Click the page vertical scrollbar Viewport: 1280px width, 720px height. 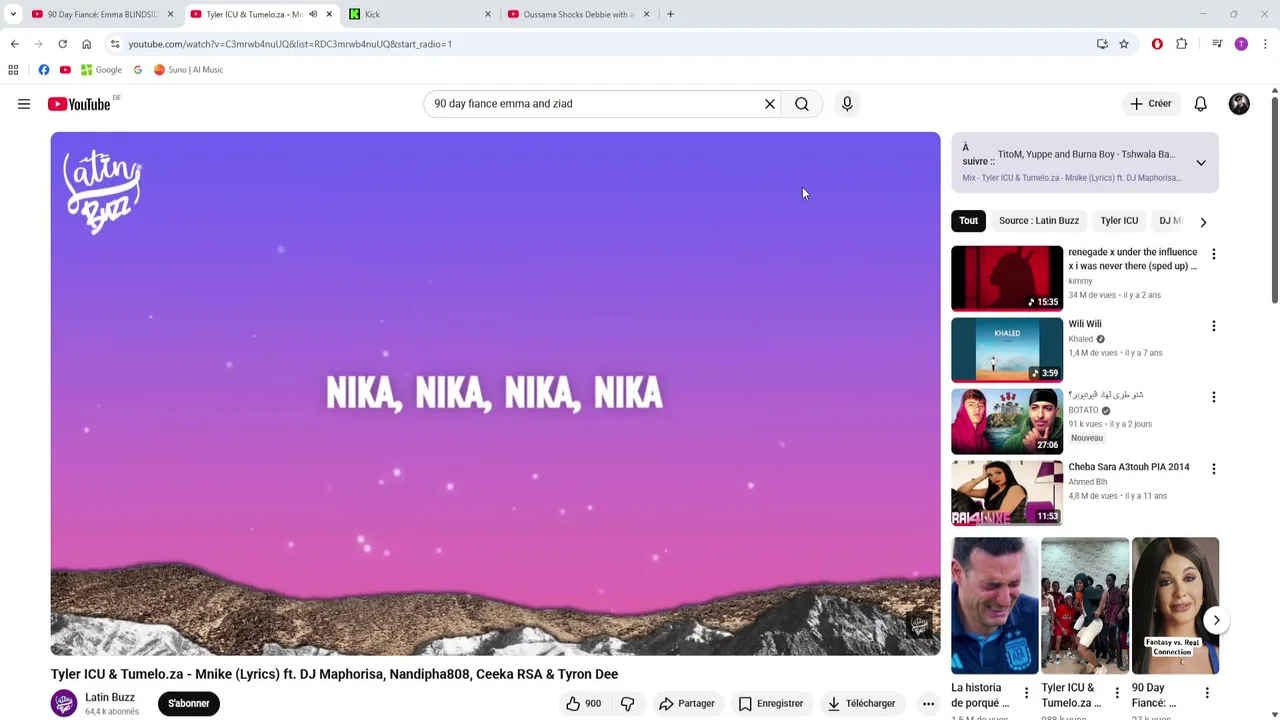(1274, 200)
